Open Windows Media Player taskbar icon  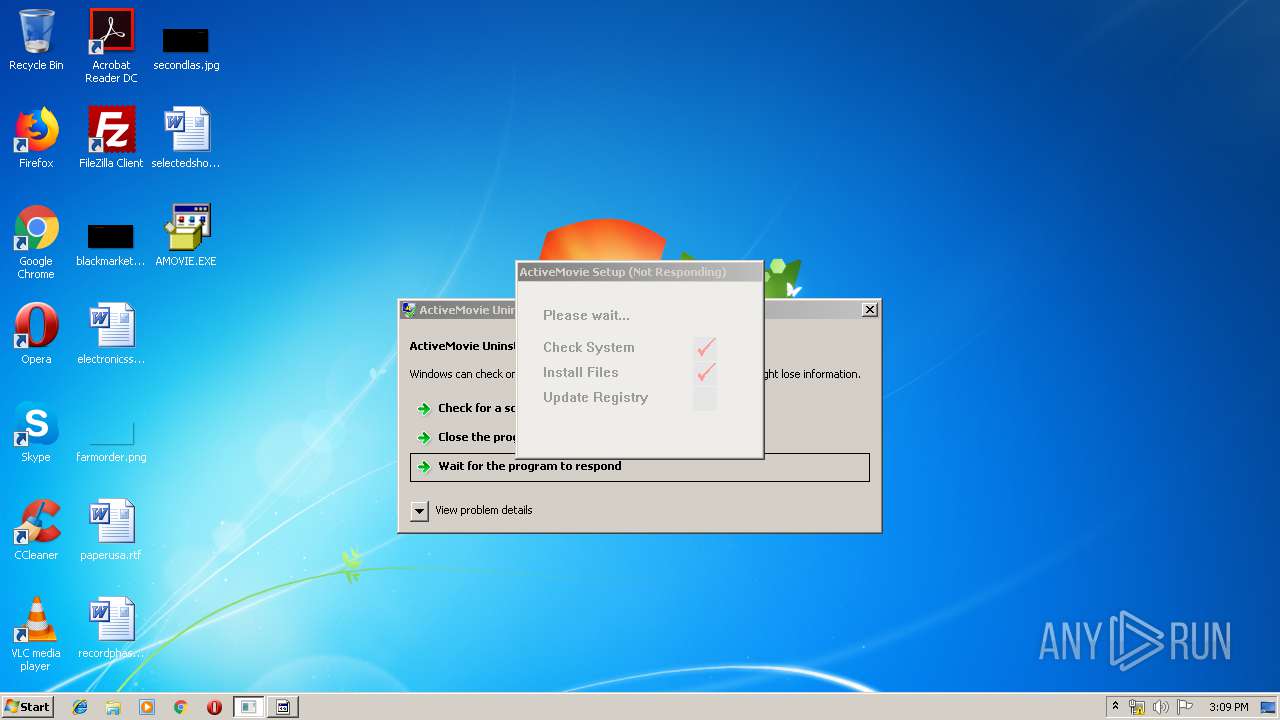(147, 707)
